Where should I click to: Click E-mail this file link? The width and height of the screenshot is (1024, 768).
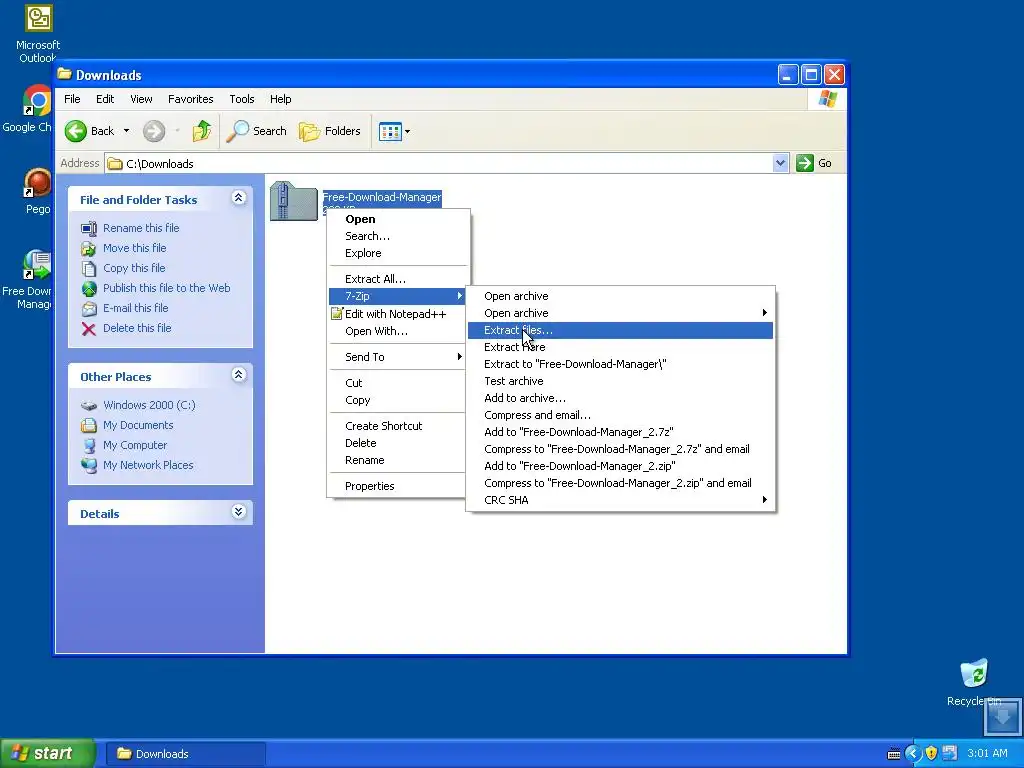coord(135,308)
